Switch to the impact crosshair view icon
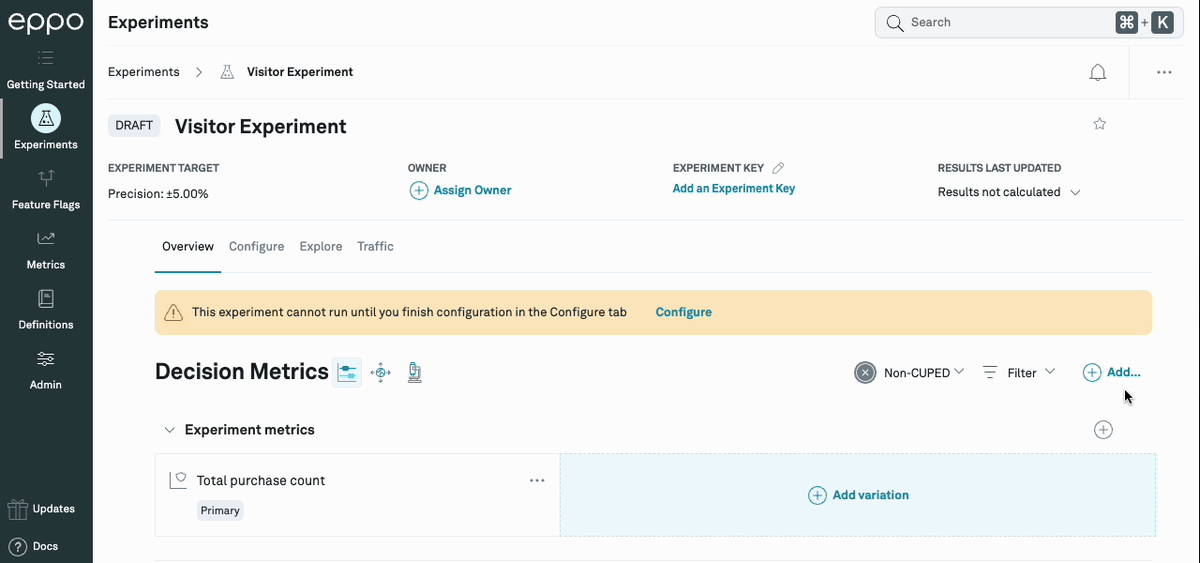This screenshot has width=1200, height=563. (x=380, y=373)
